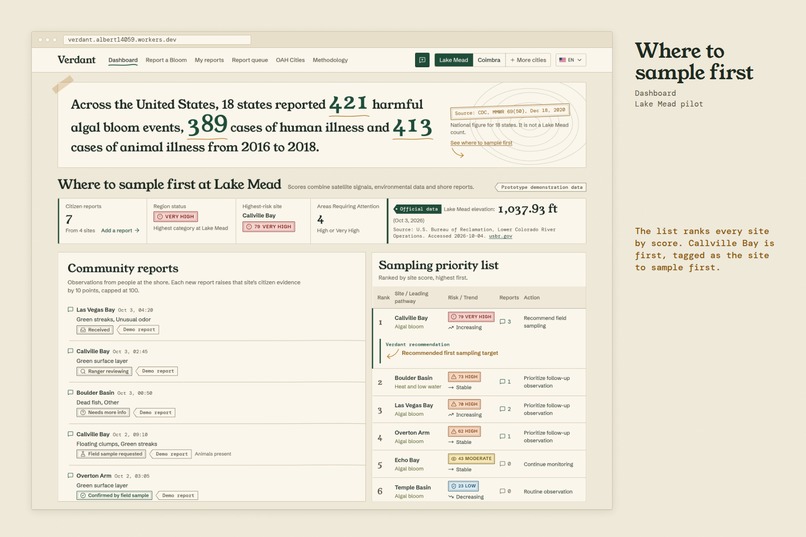Select the Lake Mead city tab
Screen dimensions: 806x537
click(453, 60)
